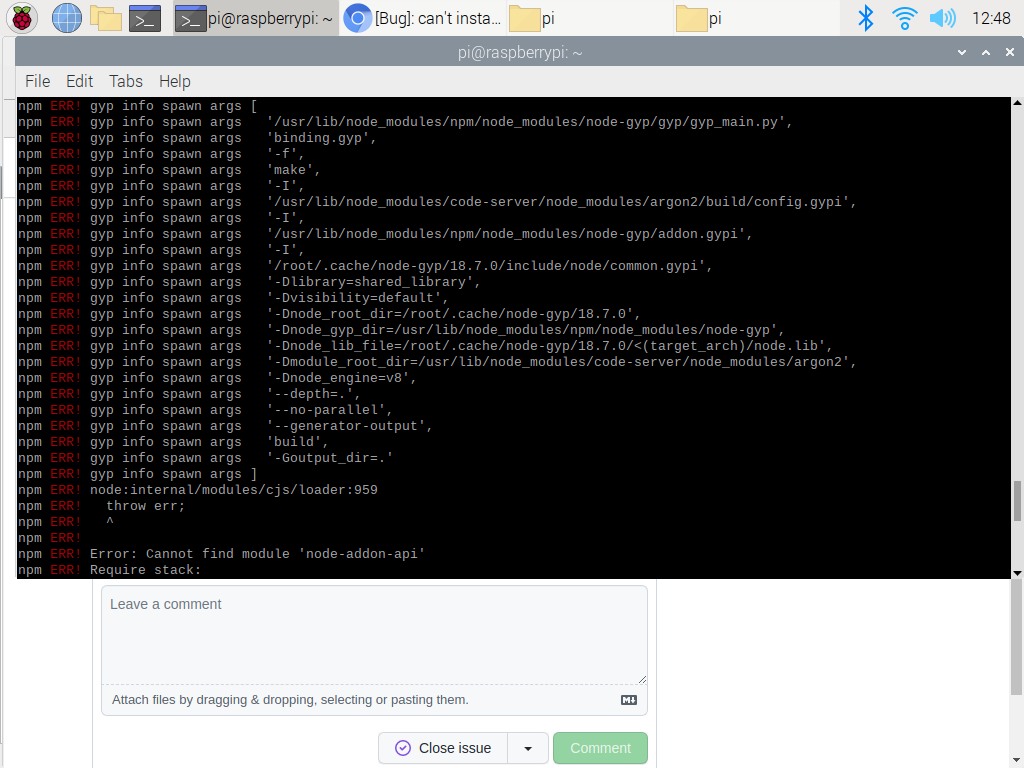The image size is (1024, 768).
Task: Switch to pi@raspberrypi terminal taskbar entry
Action: 255,18
